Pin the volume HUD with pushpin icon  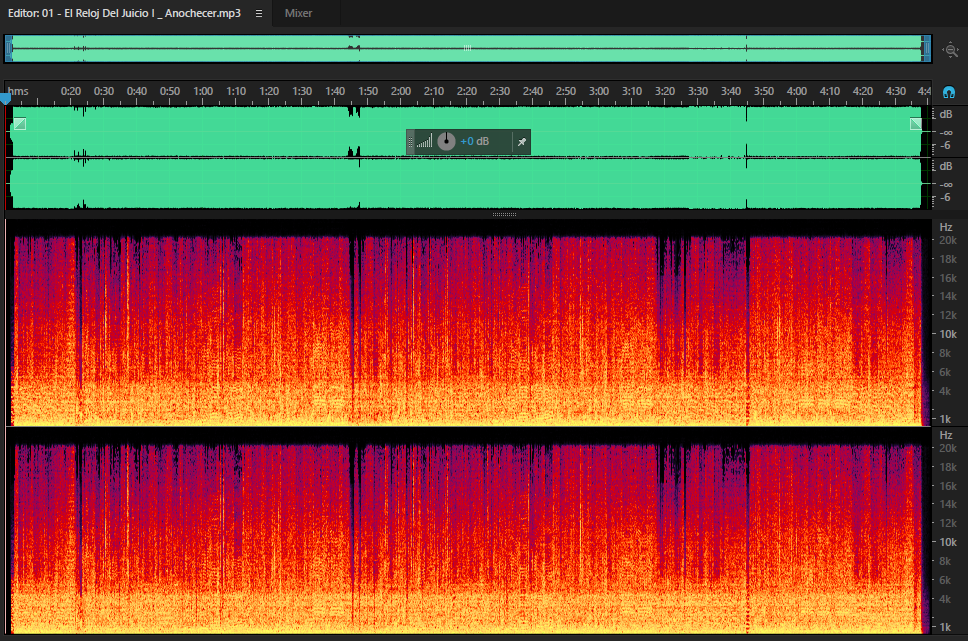[522, 142]
